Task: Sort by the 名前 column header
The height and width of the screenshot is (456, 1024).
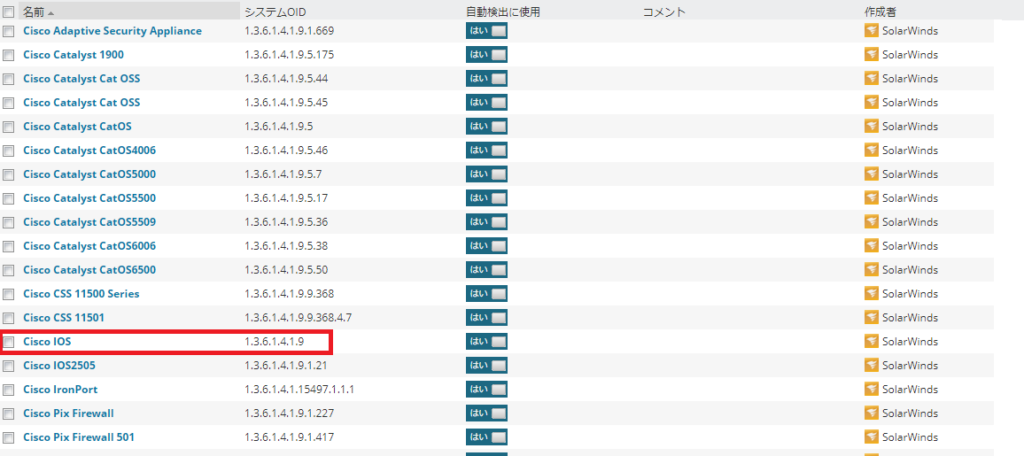Action: [x=34, y=12]
